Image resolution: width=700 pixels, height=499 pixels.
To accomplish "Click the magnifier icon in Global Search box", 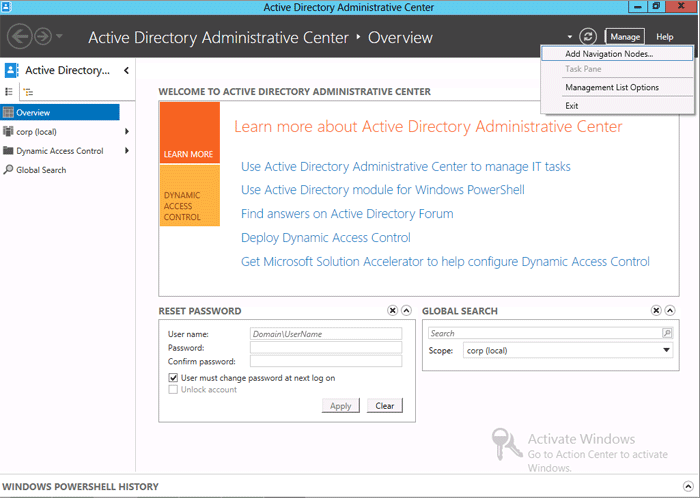I will (667, 333).
